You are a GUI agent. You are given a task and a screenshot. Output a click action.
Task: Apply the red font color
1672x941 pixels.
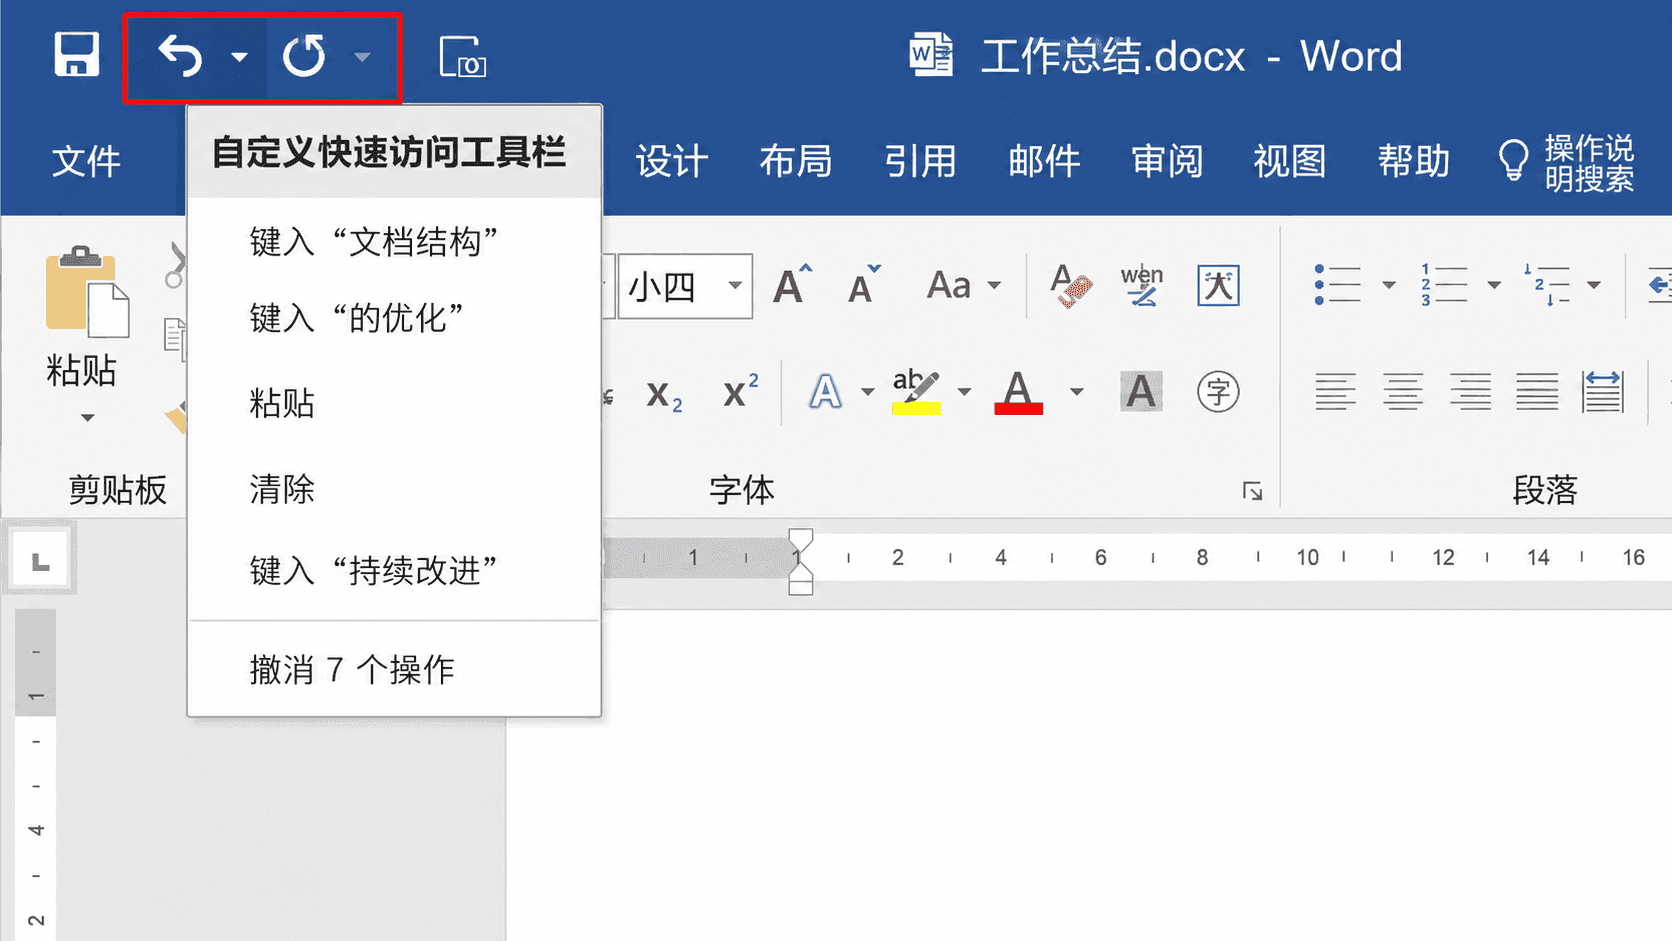[1018, 392]
